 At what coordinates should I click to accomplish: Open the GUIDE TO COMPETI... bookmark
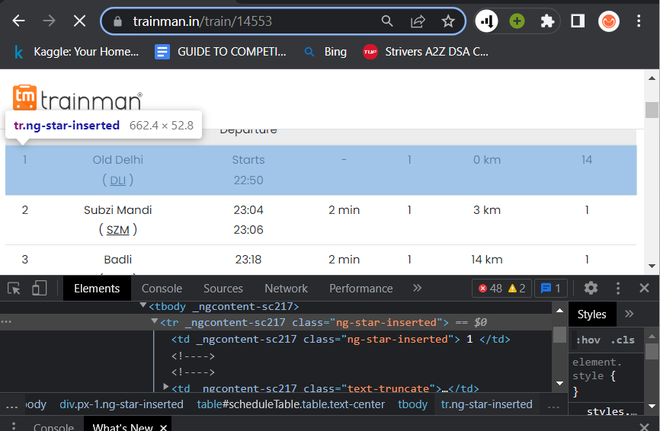click(221, 52)
